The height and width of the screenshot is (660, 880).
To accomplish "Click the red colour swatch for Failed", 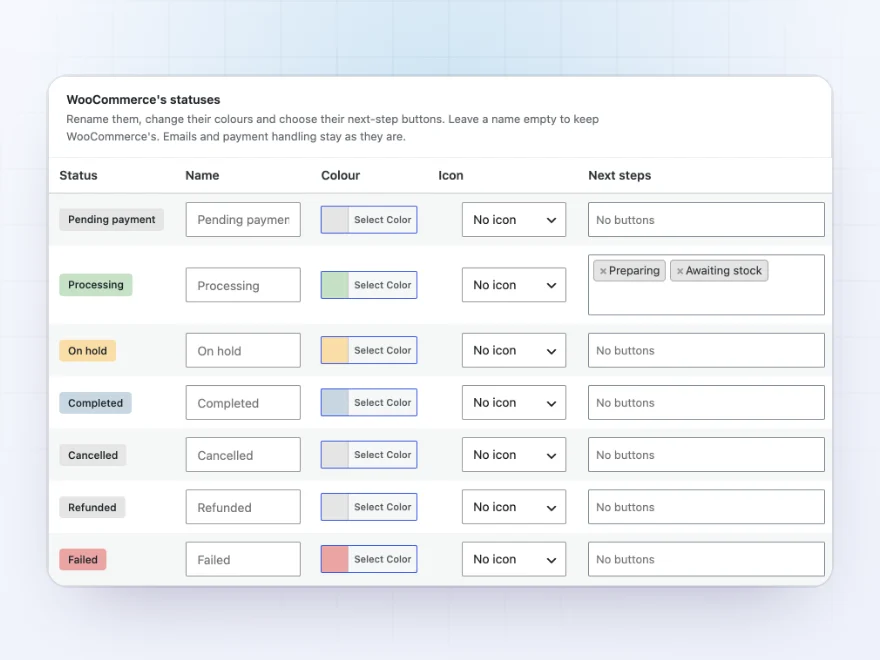I will [x=335, y=559].
